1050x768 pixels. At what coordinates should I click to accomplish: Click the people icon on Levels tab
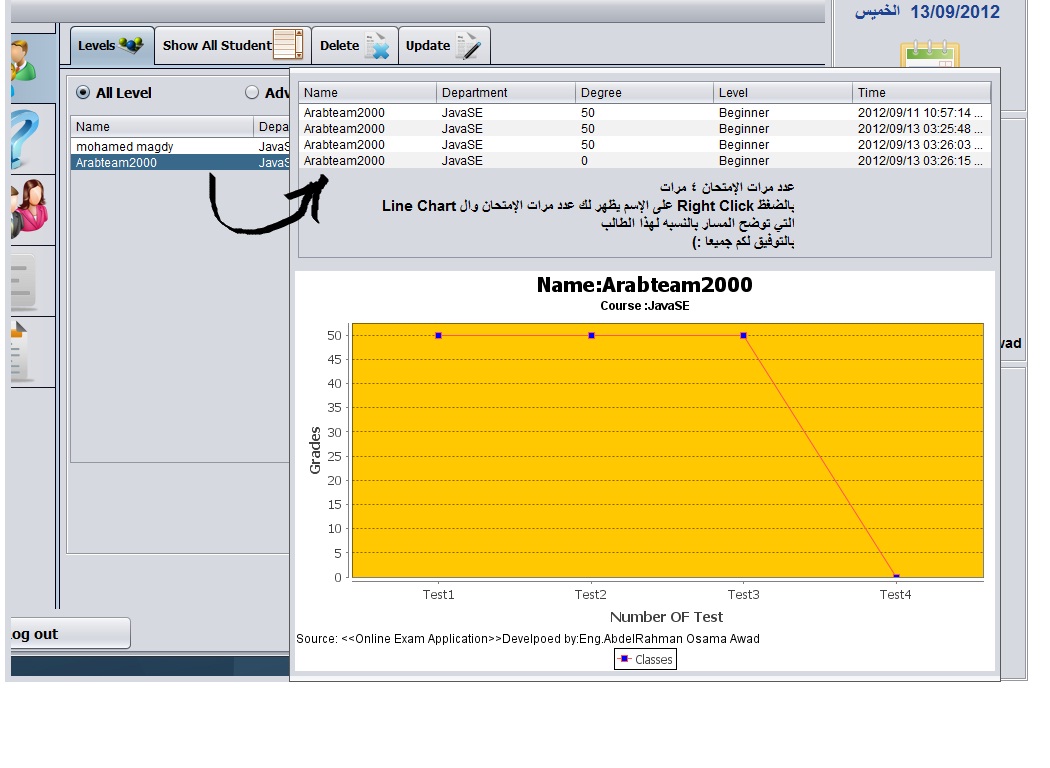131,46
